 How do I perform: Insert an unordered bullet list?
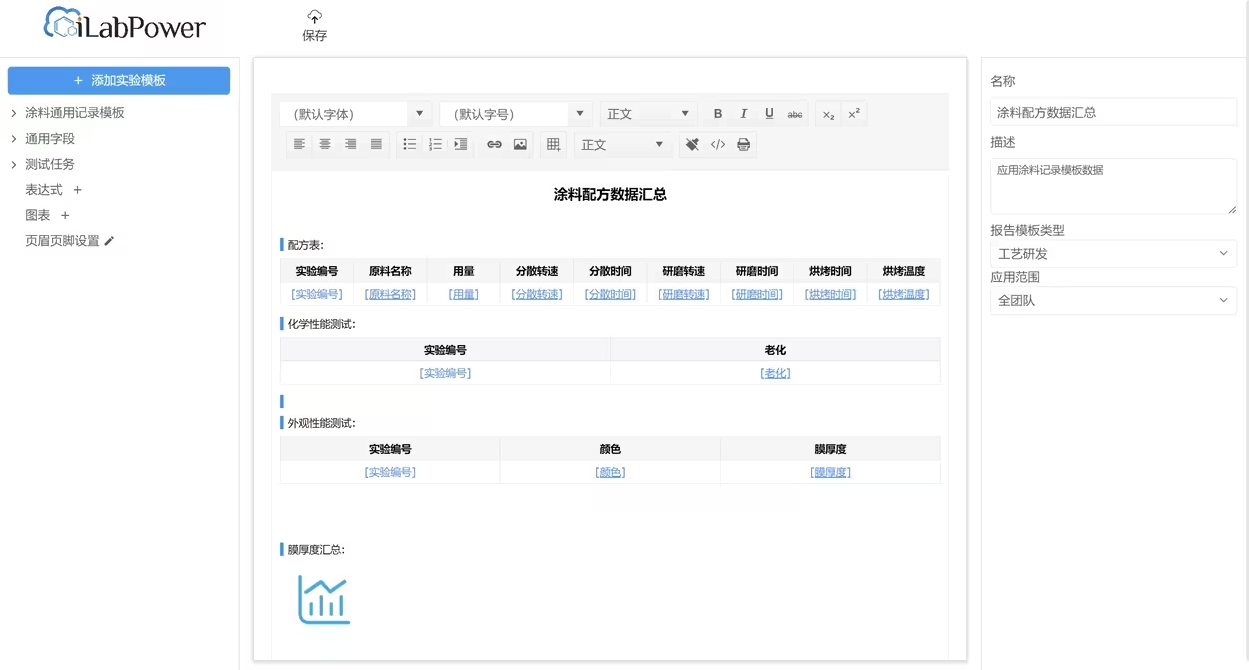(409, 144)
